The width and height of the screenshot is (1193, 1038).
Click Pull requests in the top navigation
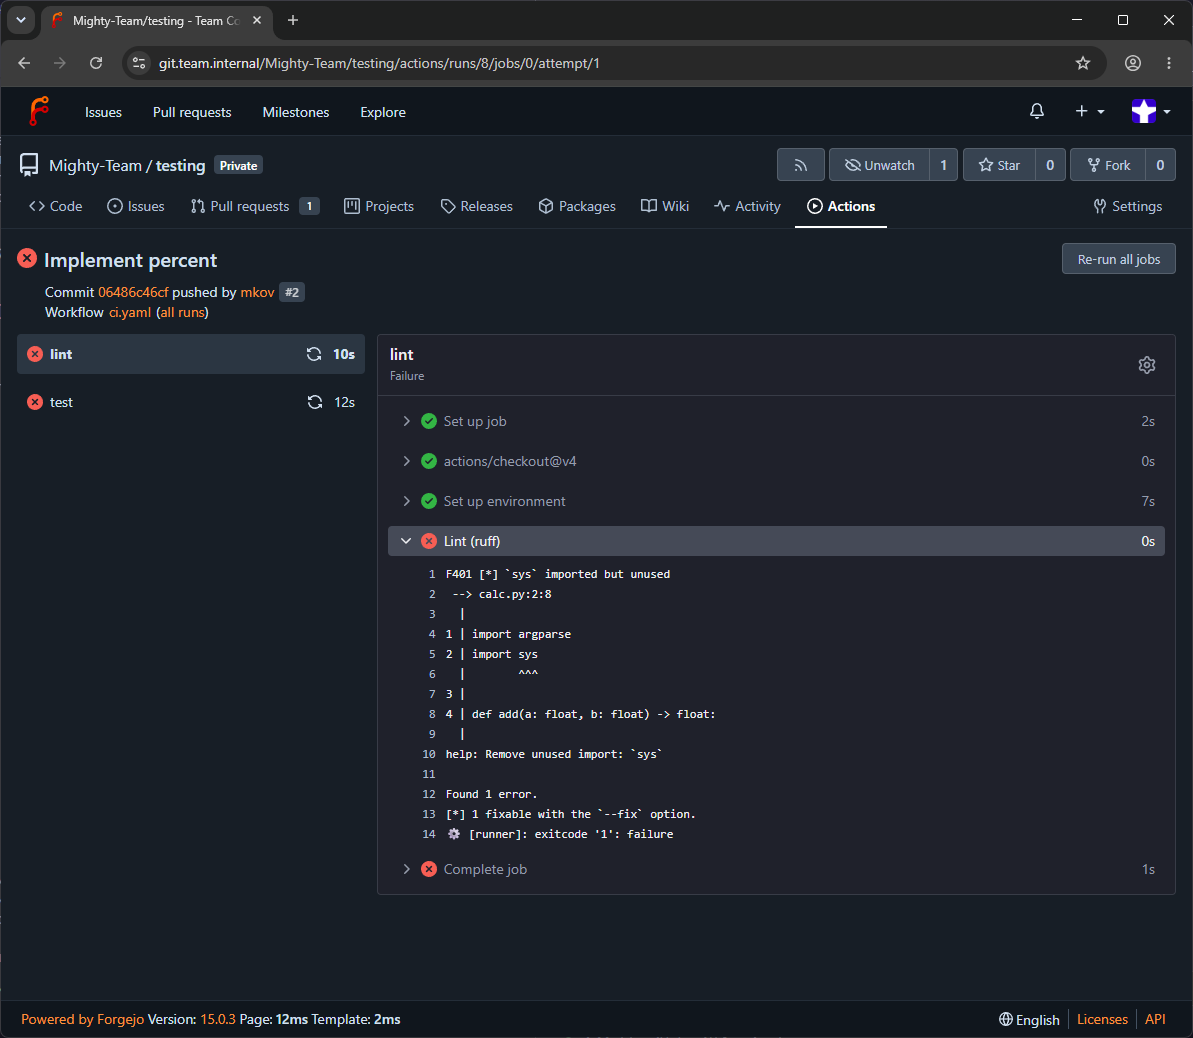point(192,112)
